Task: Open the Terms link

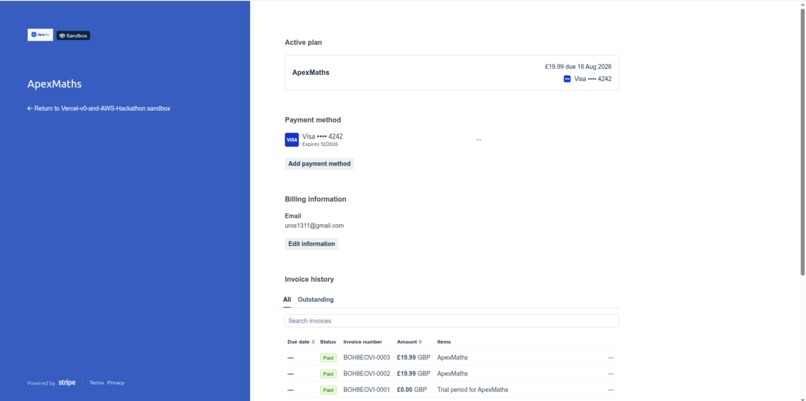Action: click(x=97, y=383)
